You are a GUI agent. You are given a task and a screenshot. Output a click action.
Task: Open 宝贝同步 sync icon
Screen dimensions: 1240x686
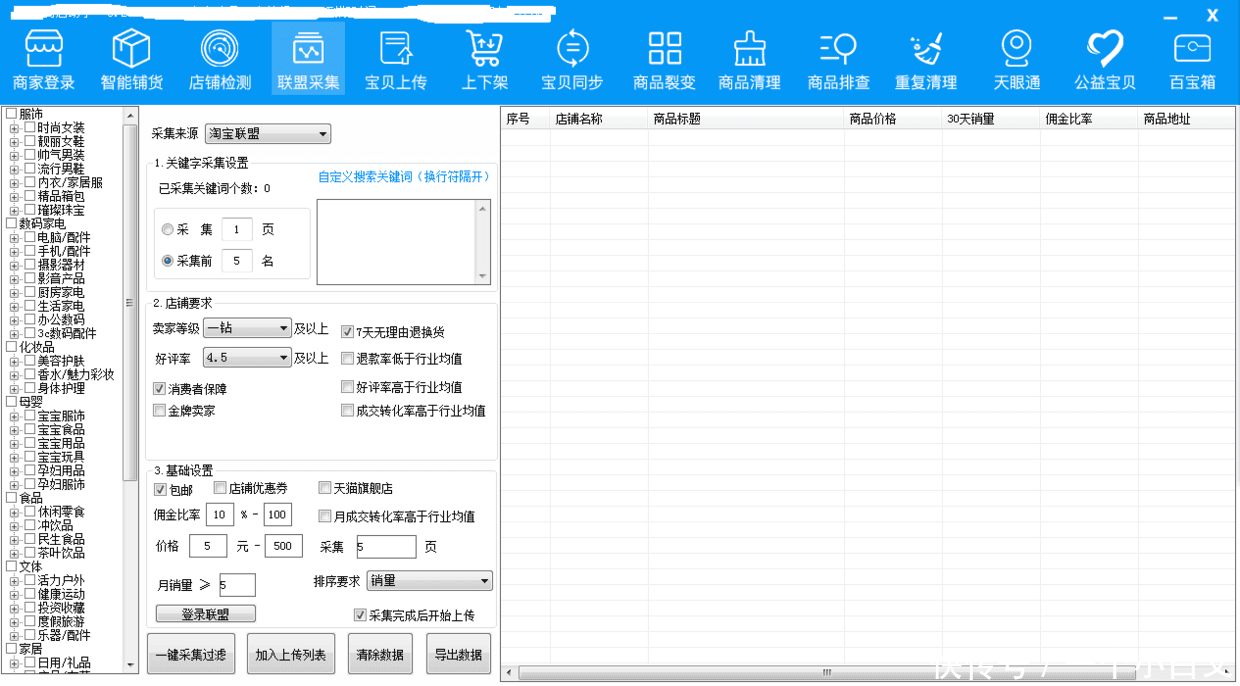[572, 49]
